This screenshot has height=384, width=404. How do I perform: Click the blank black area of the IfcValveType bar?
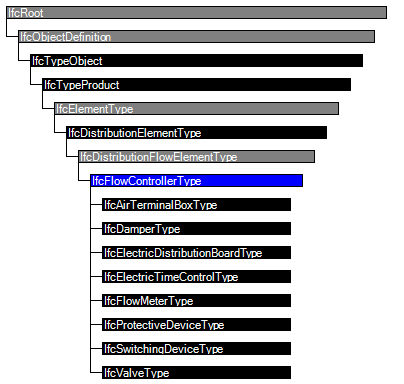click(230, 373)
